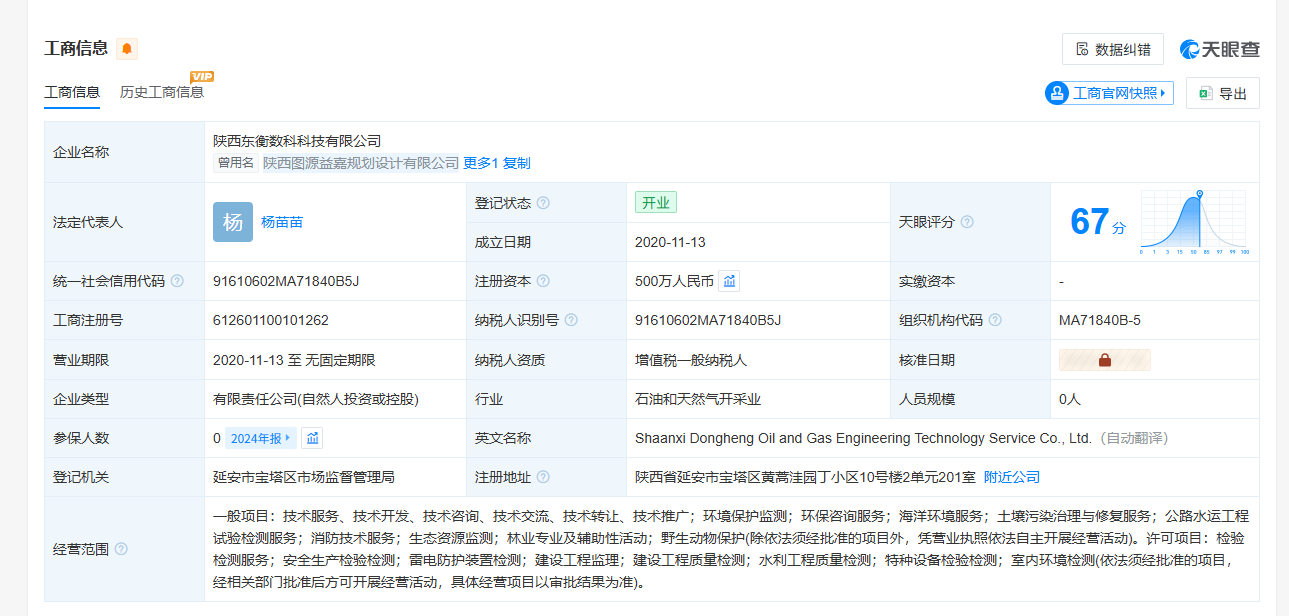Screen dimensions: 1289x616
Task: Click help icon beside 注册资本
Action: (x=543, y=281)
